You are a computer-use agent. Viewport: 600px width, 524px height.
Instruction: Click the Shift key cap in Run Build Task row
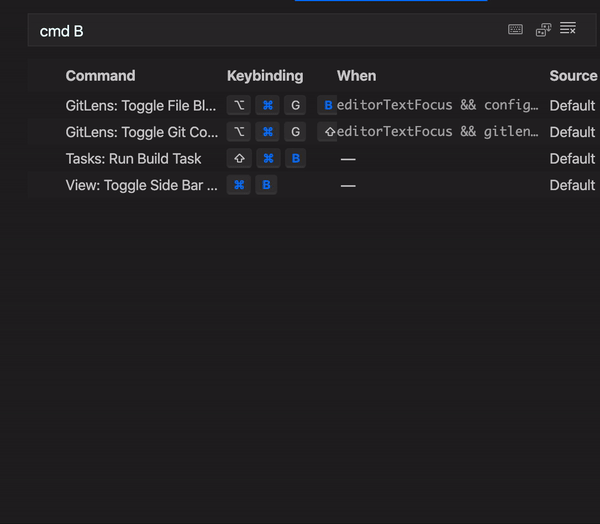239,158
